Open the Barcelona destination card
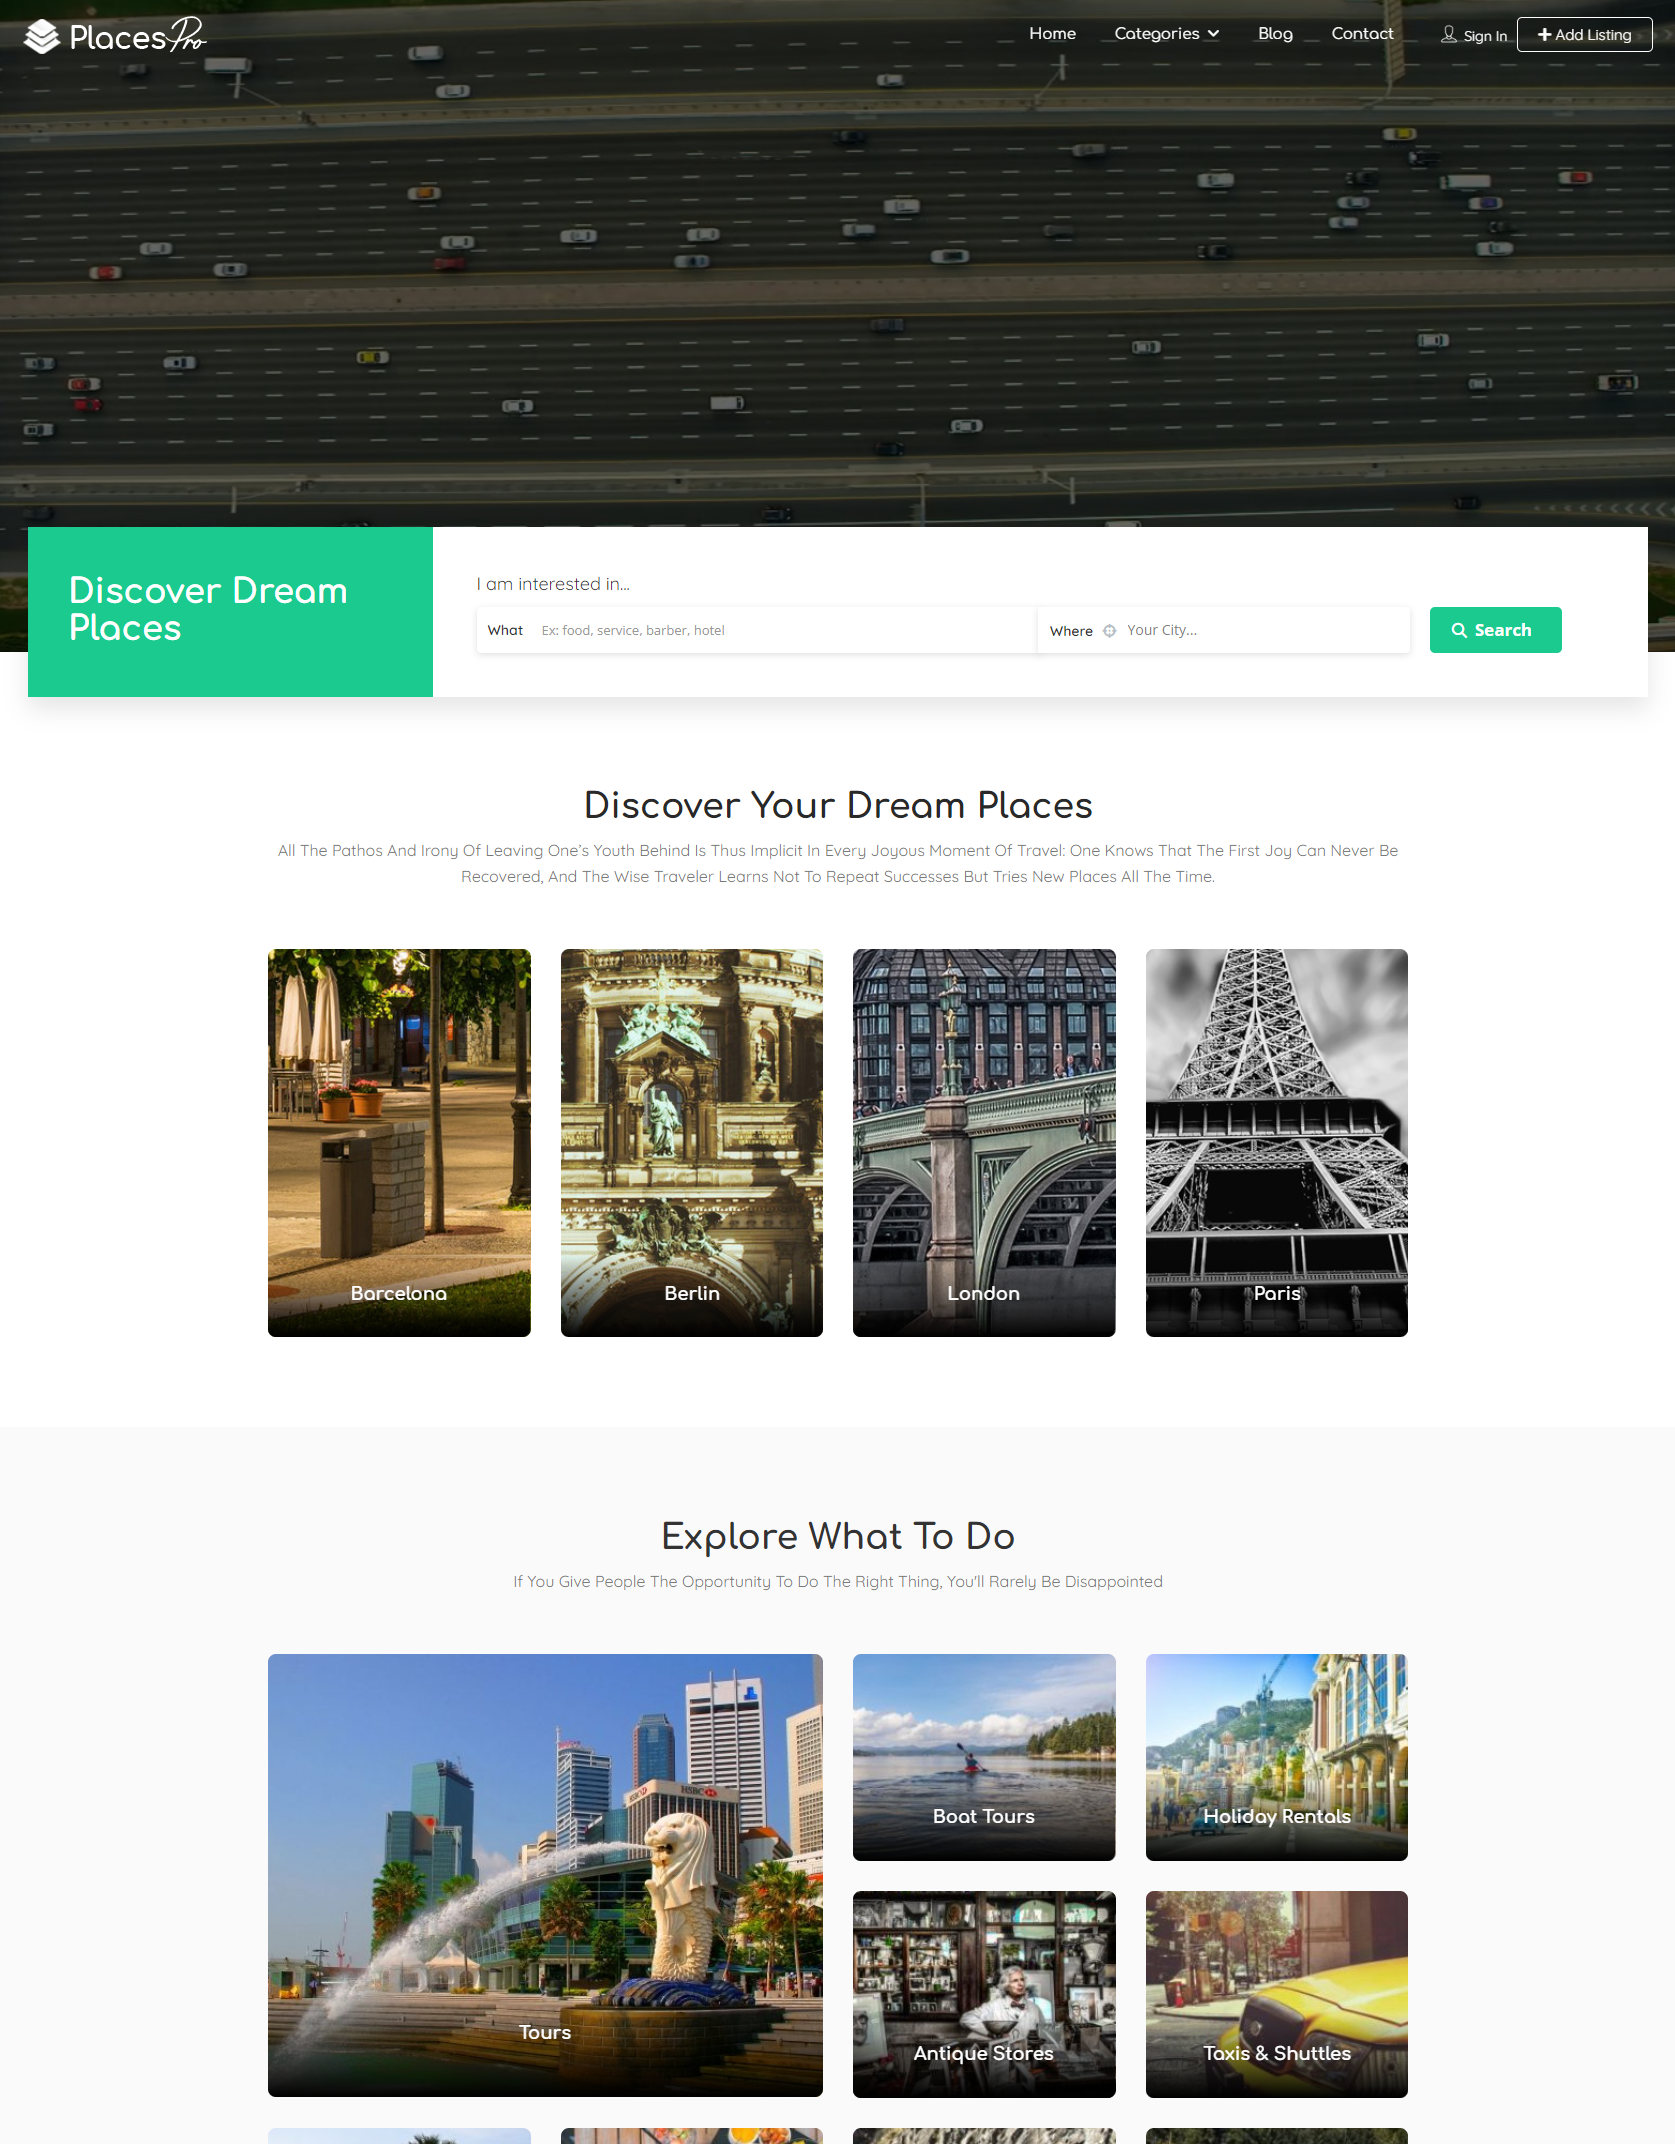 (399, 1142)
